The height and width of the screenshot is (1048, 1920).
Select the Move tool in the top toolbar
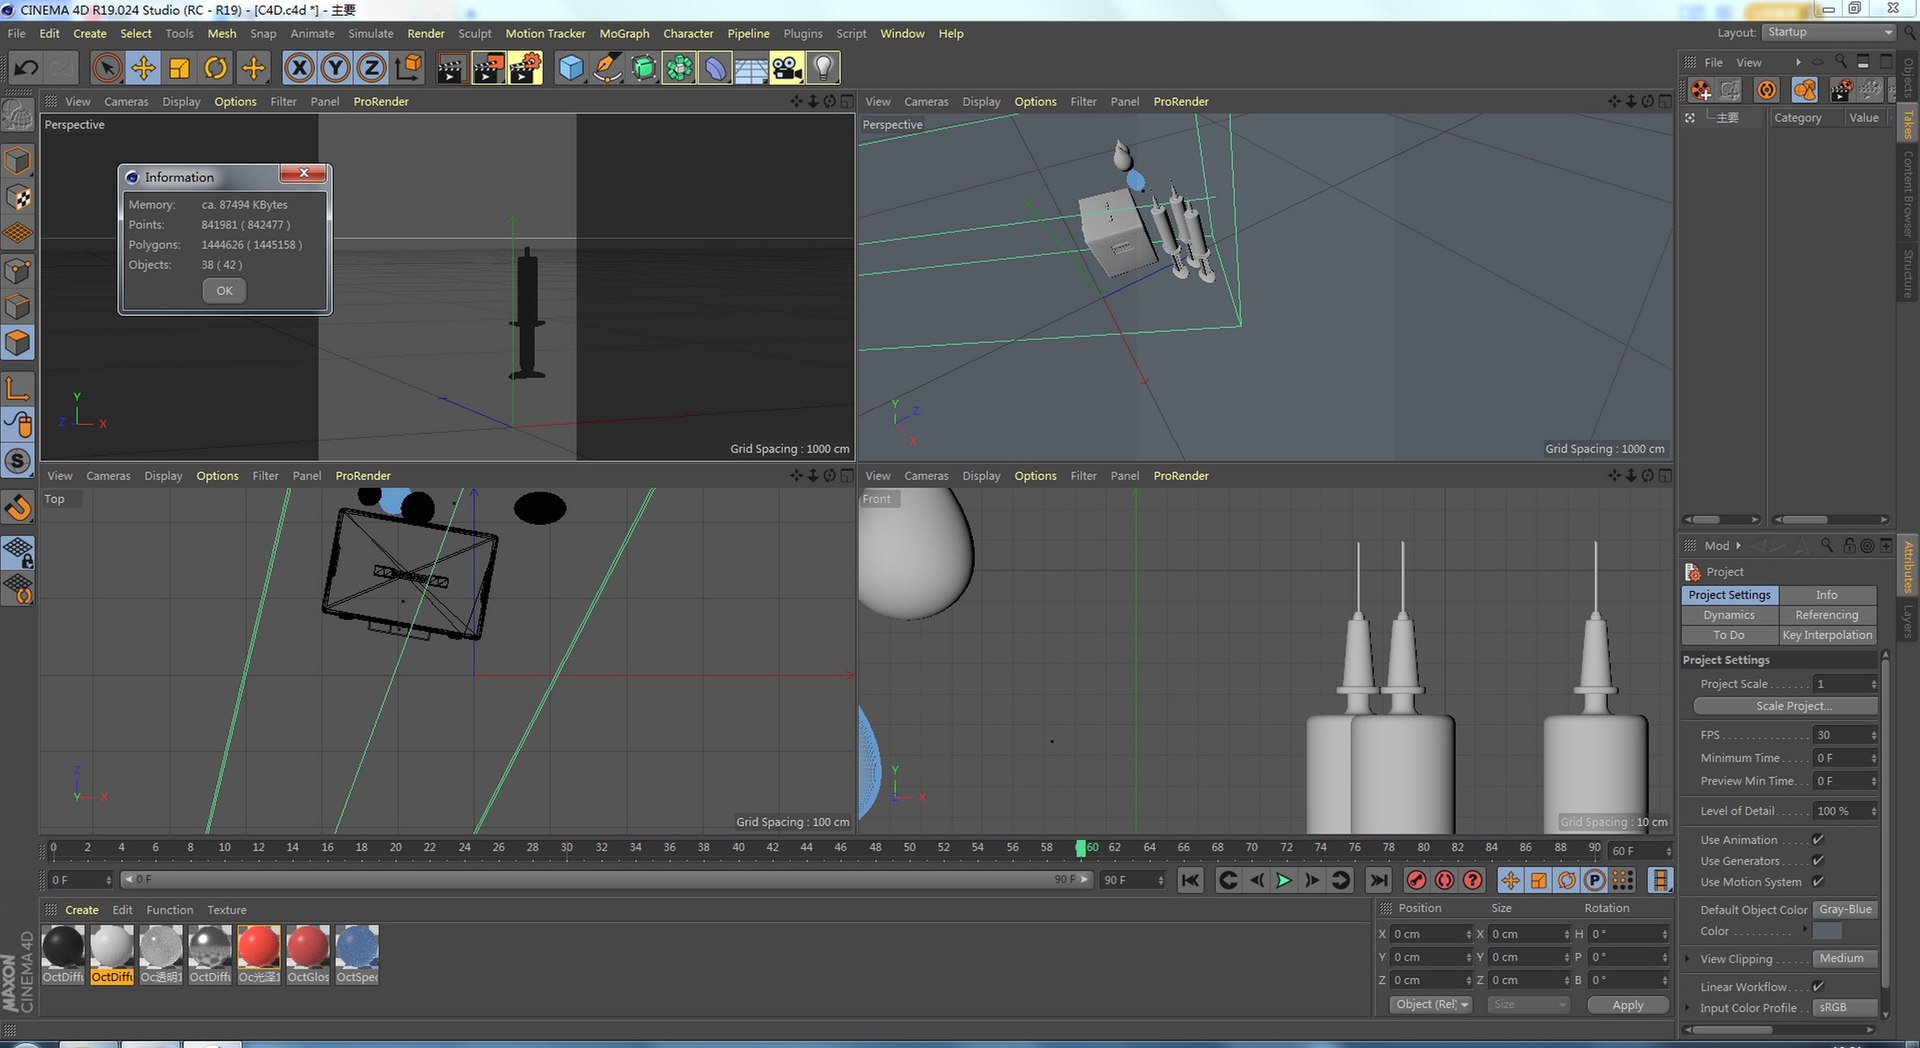click(143, 68)
